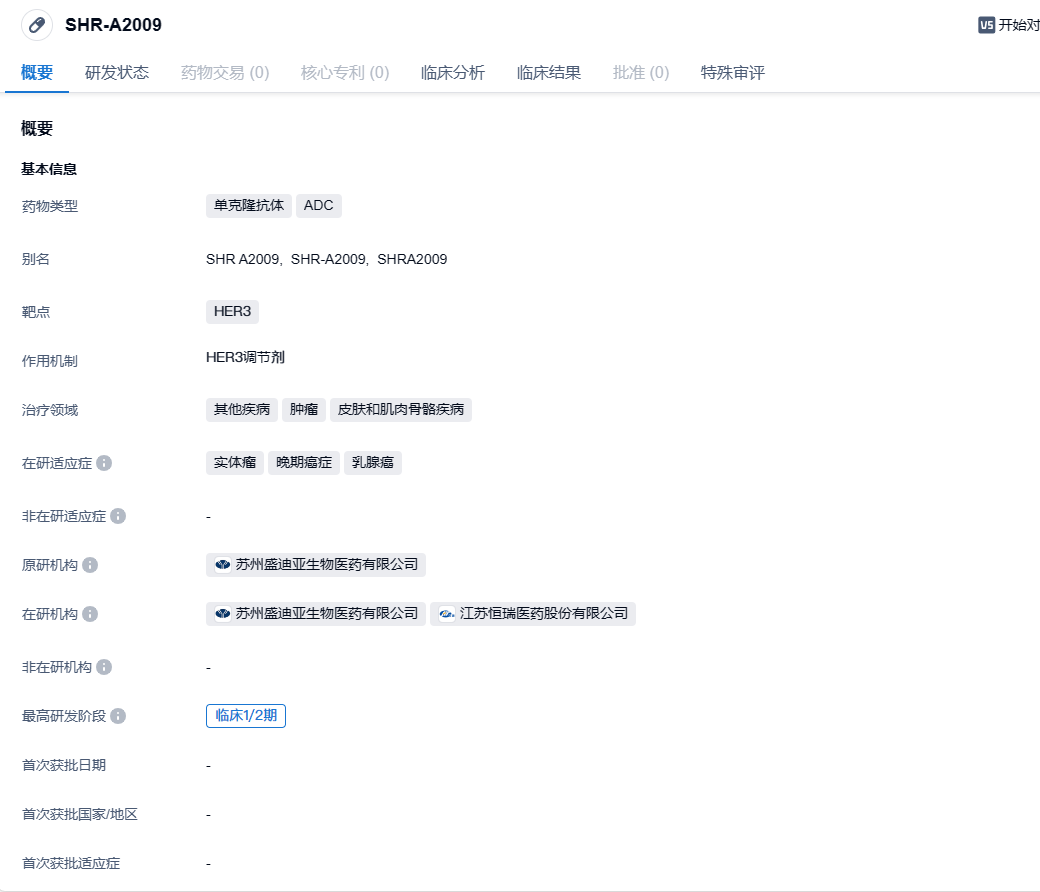Click info icon beside 非在研机构
The height and width of the screenshot is (892, 1040).
104,667
